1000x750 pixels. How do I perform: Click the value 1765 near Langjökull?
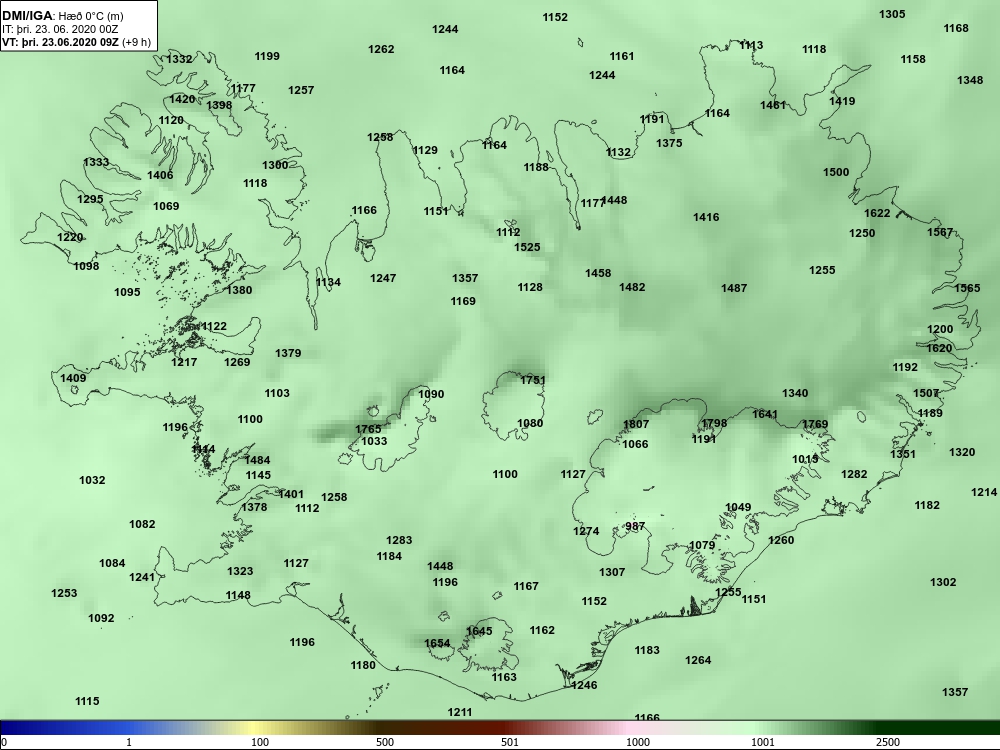click(x=369, y=430)
